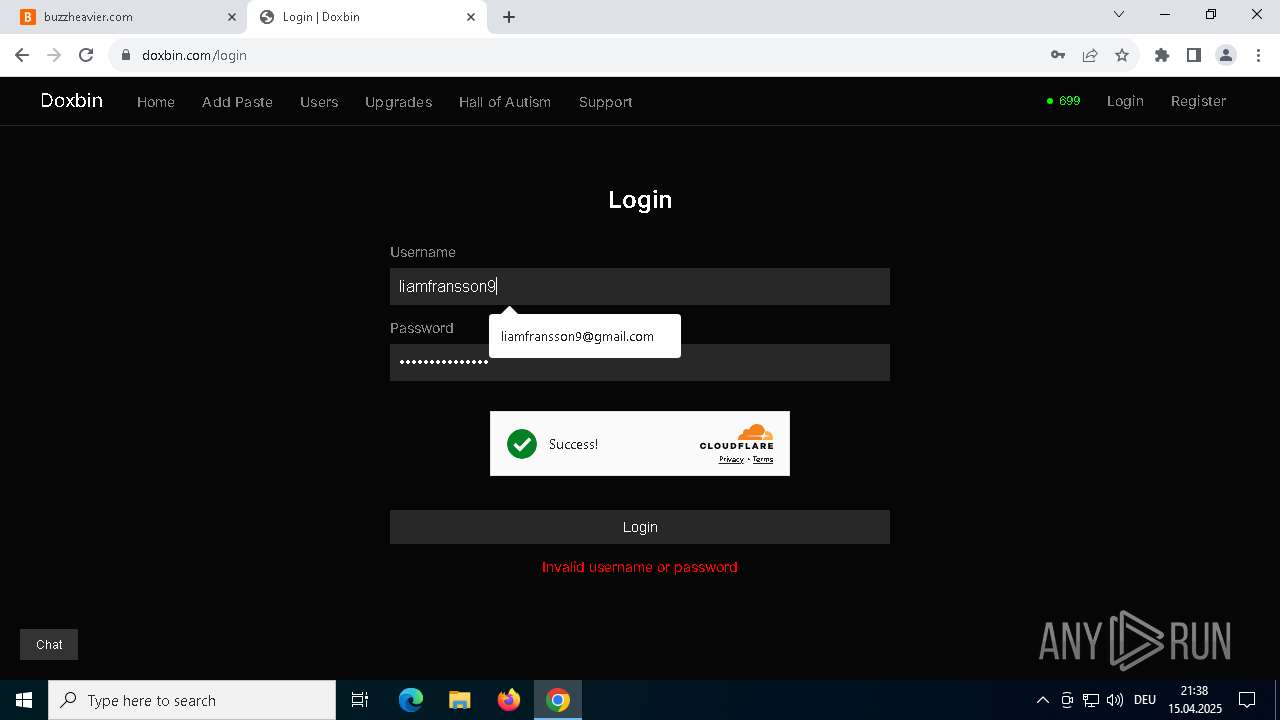The height and width of the screenshot is (720, 1280).
Task: Go back using browser back arrow
Action: coord(22,55)
